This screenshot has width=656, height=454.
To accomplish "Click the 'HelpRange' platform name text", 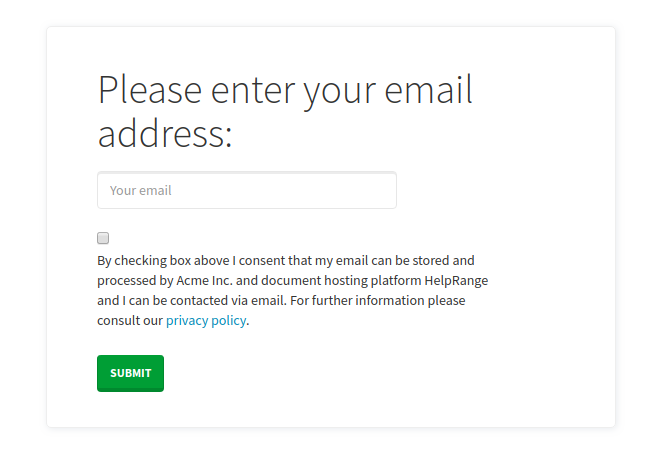I will tap(456, 280).
